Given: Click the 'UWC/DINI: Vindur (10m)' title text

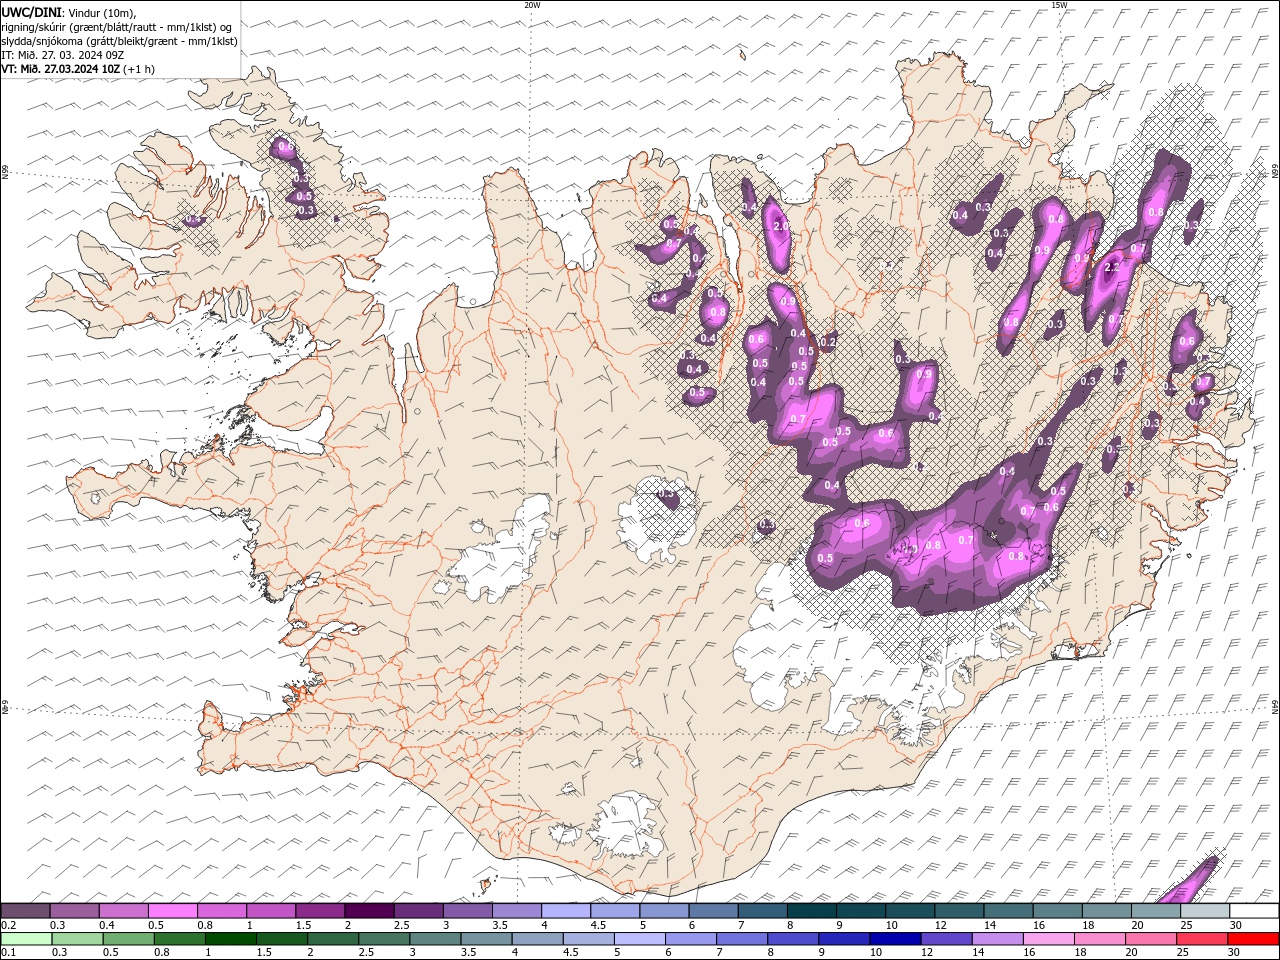Looking at the screenshot, I should [68, 12].
